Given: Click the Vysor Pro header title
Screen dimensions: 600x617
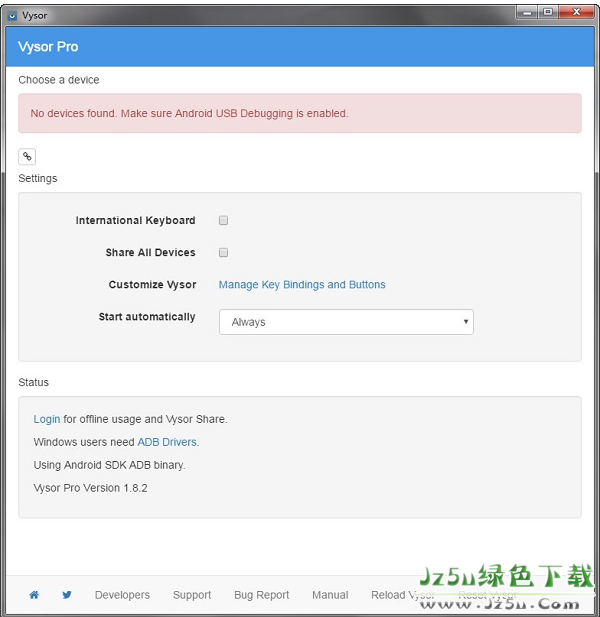Looking at the screenshot, I should tap(48, 46).
